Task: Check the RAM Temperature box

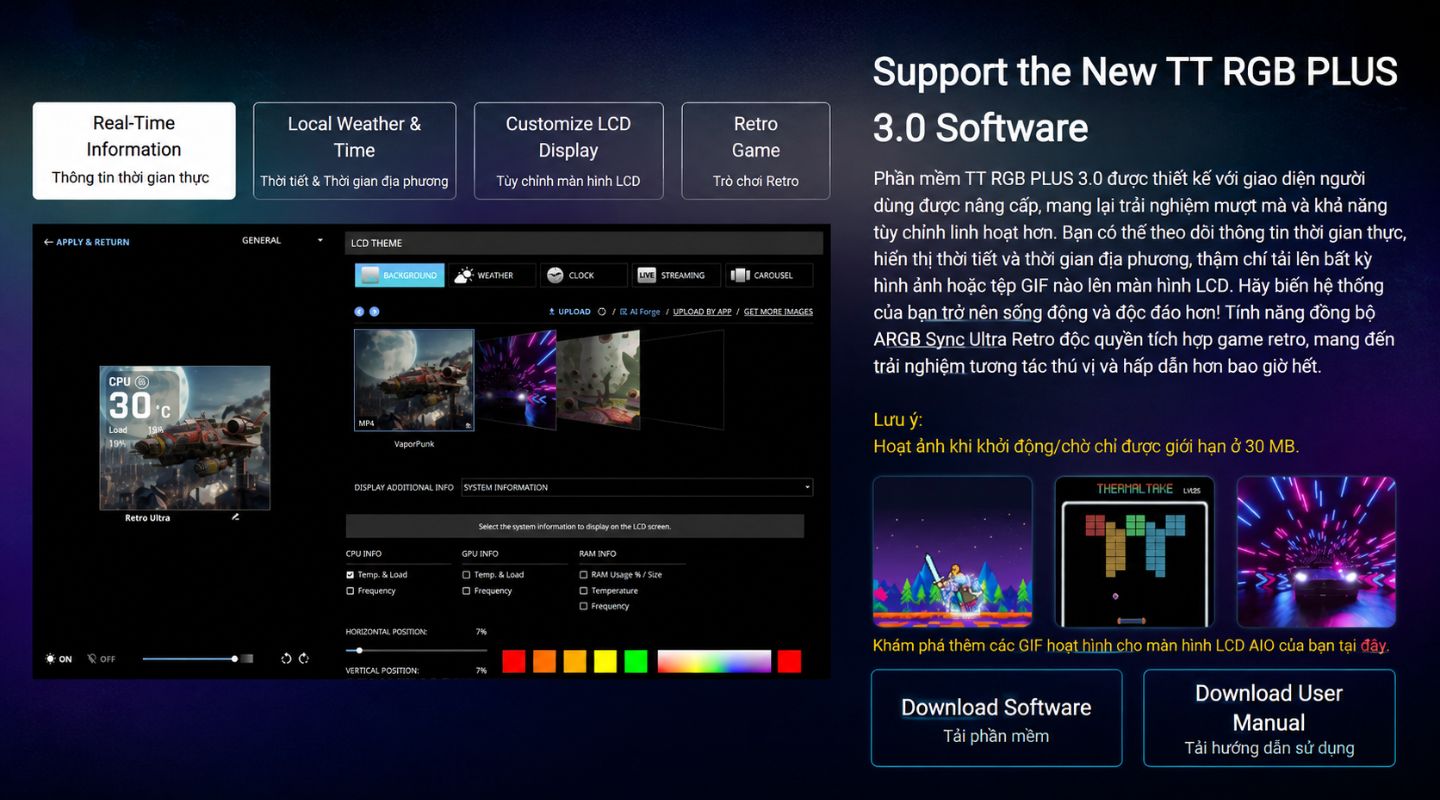Action: point(583,591)
